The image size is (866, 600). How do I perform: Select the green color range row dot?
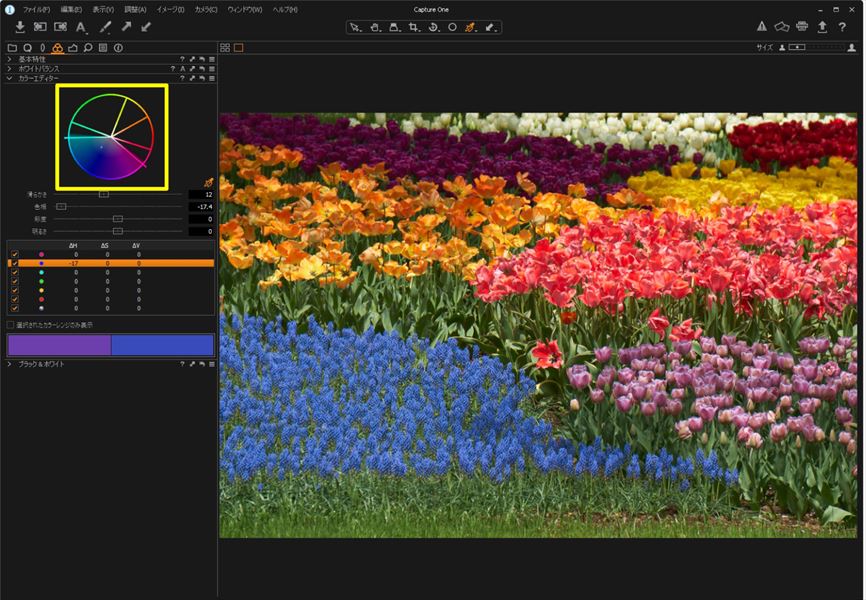(41, 282)
